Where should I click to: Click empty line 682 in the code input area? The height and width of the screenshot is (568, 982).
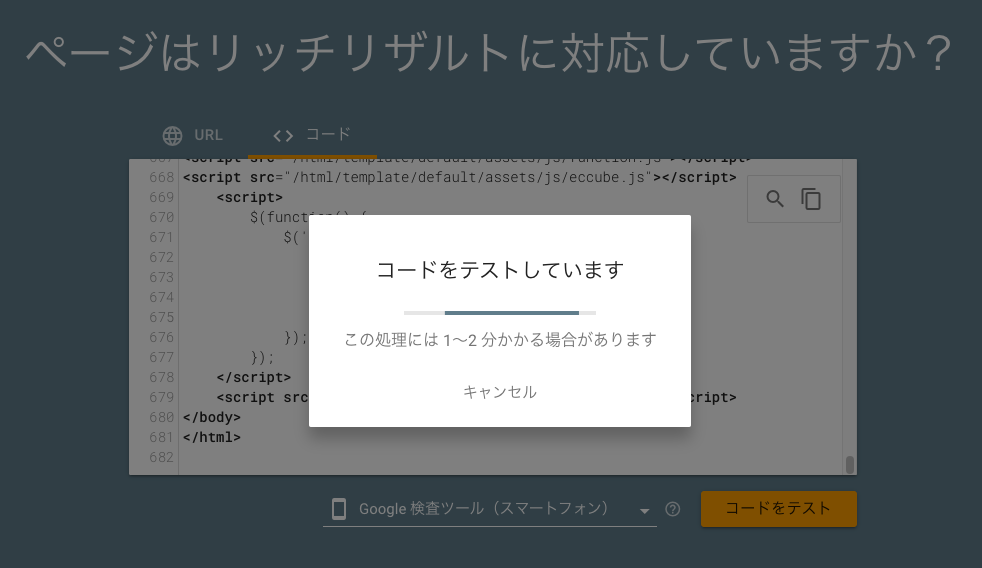(510, 457)
